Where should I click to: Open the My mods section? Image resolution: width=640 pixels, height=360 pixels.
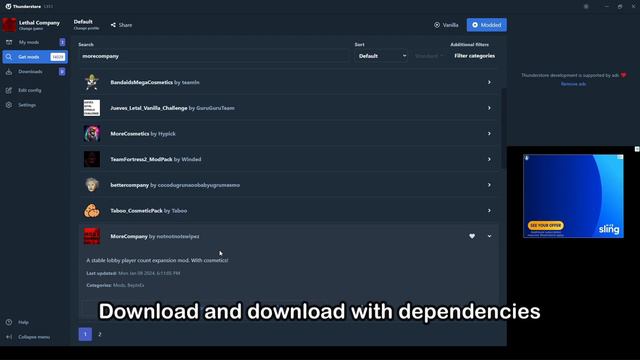tap(35, 42)
